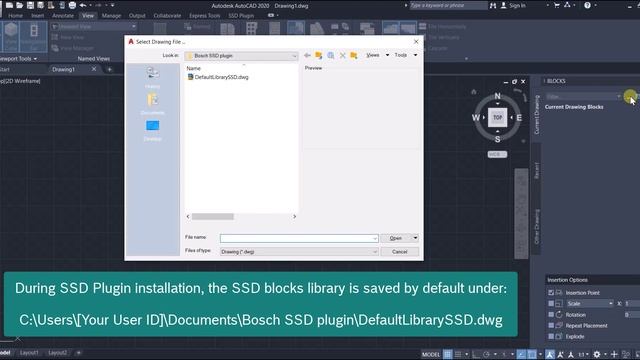Select the Other Drawing tab in Blocks palette
Viewport: 640px width, 360px height.
click(x=537, y=227)
